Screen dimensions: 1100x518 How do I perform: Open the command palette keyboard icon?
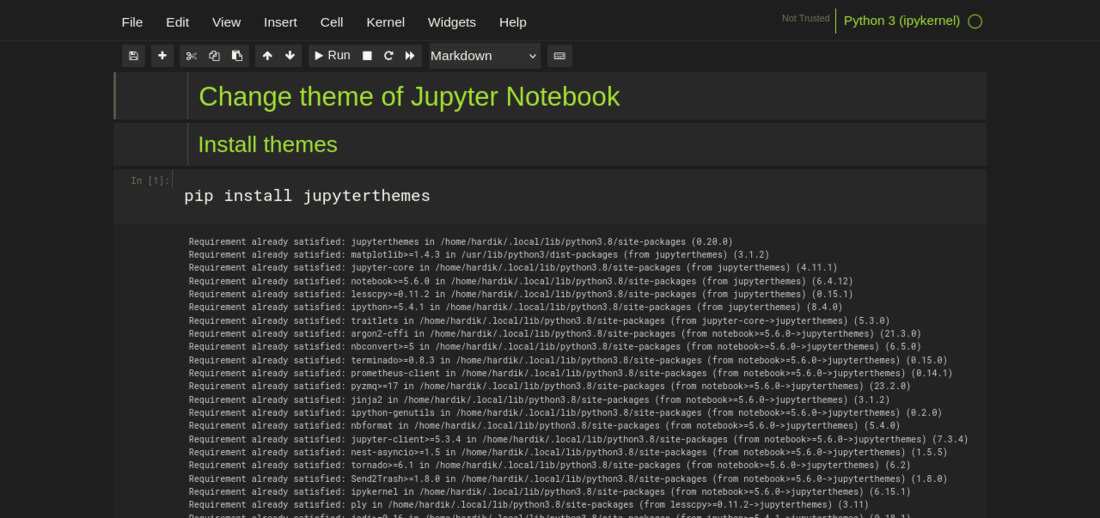[x=560, y=55]
